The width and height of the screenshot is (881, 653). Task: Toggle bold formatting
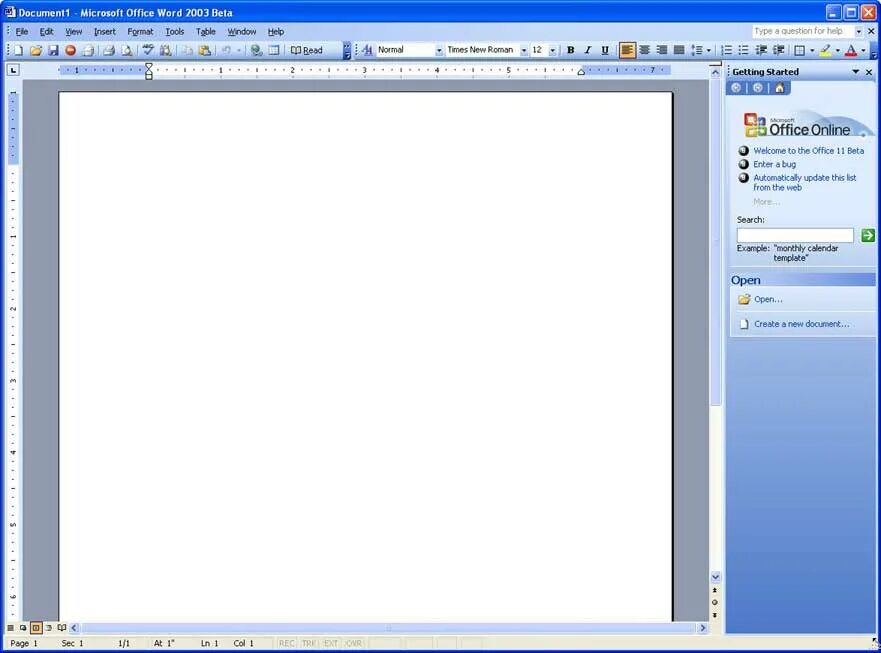570,51
